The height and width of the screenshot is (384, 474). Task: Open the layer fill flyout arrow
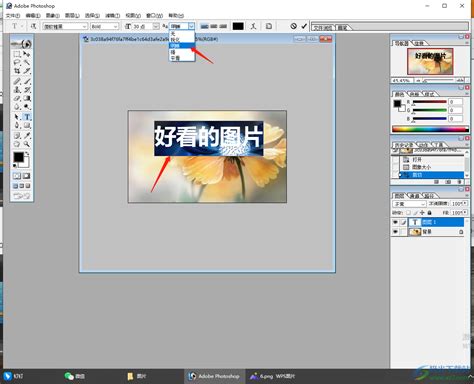465,212
